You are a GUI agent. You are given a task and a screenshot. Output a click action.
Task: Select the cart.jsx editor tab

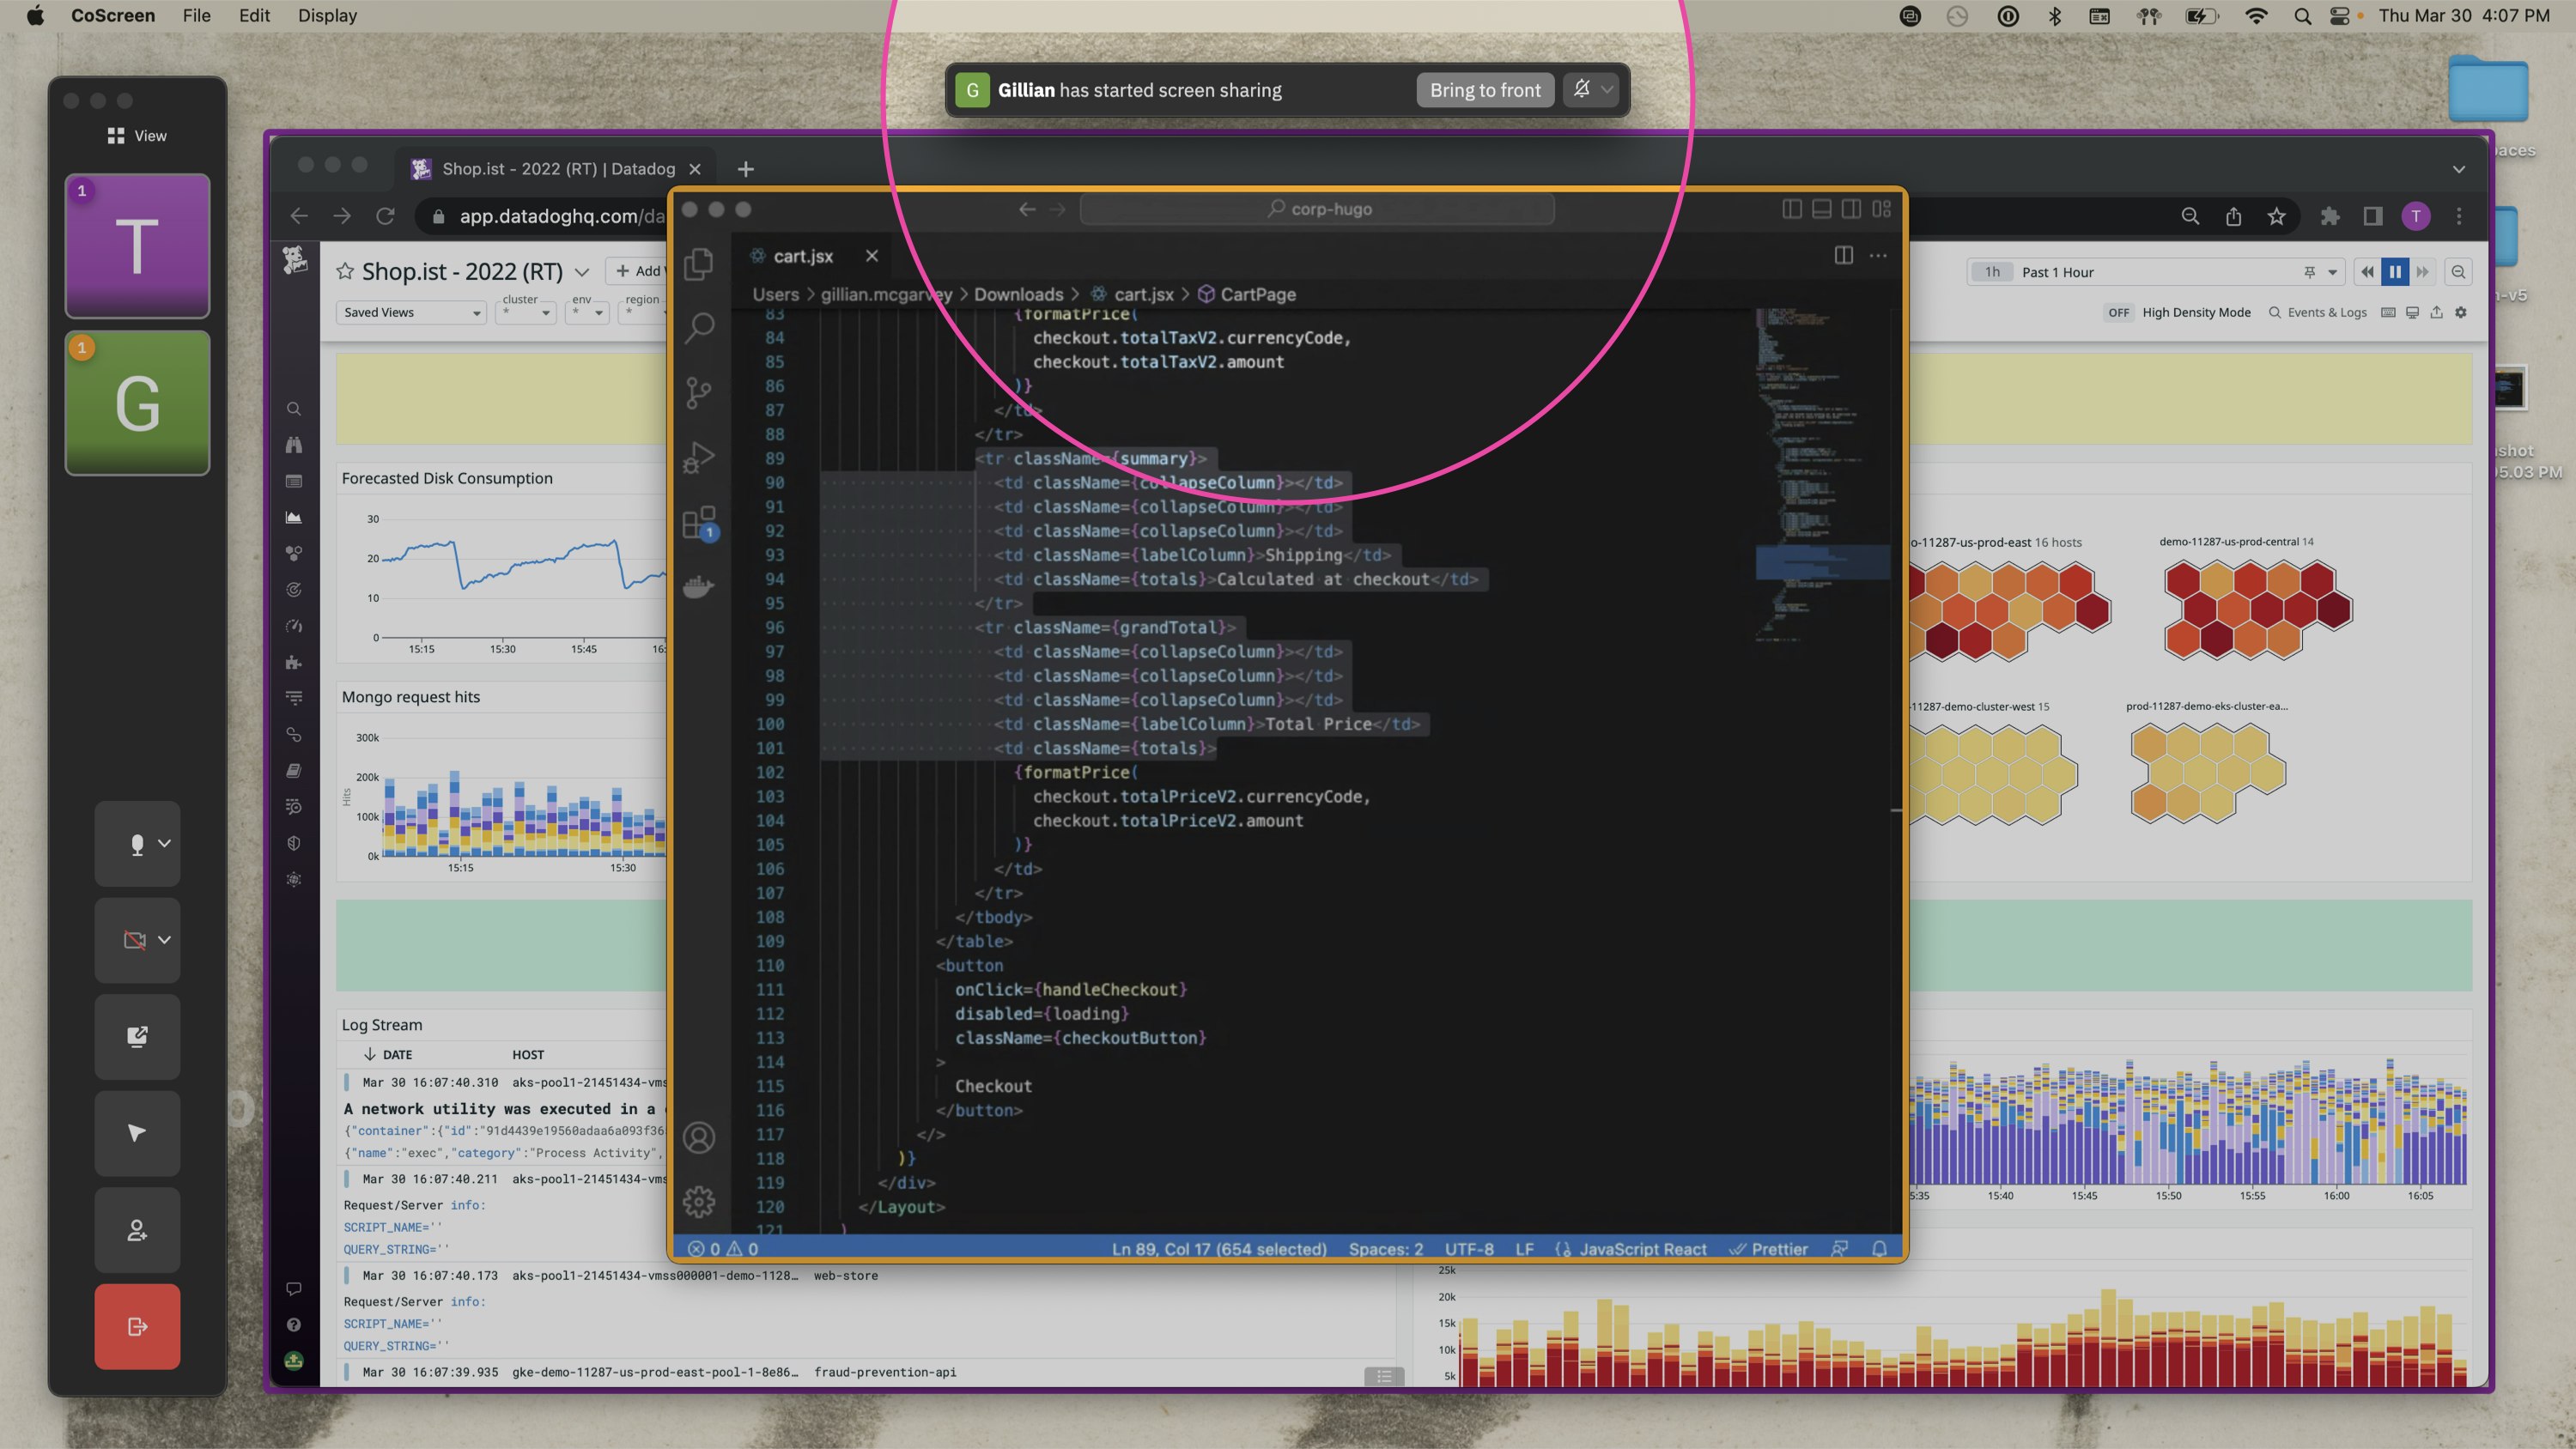click(802, 257)
